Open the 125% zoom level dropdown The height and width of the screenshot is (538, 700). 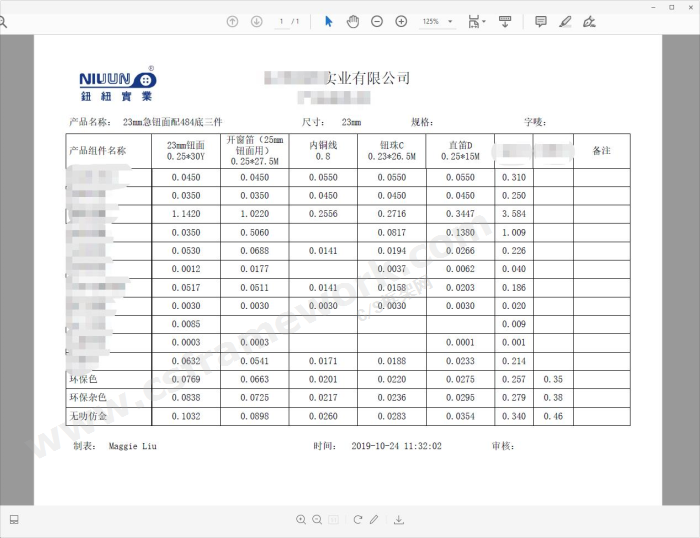tap(436, 21)
